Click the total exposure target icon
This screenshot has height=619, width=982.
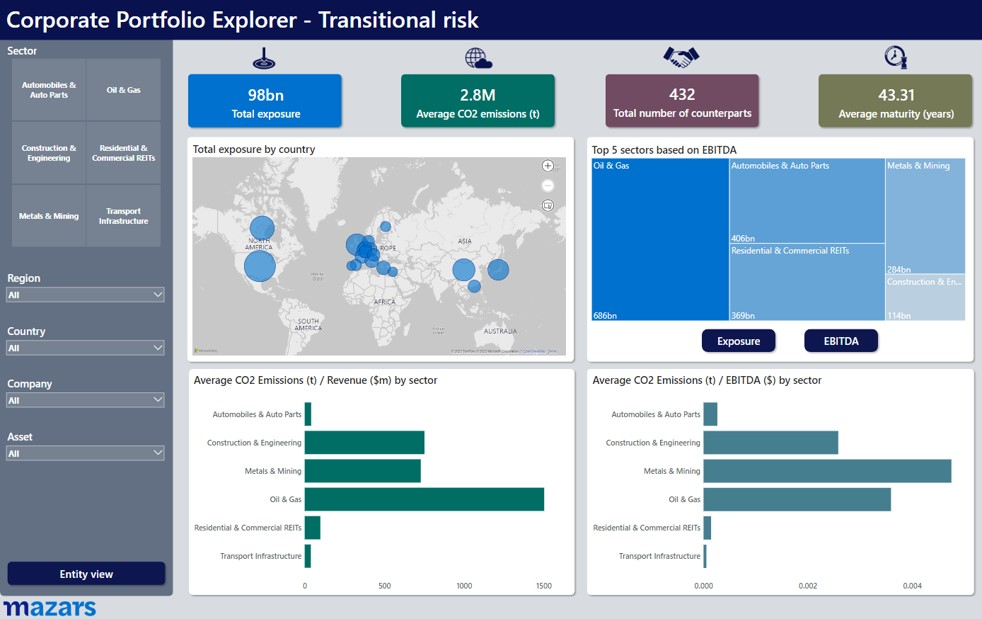[x=264, y=59]
